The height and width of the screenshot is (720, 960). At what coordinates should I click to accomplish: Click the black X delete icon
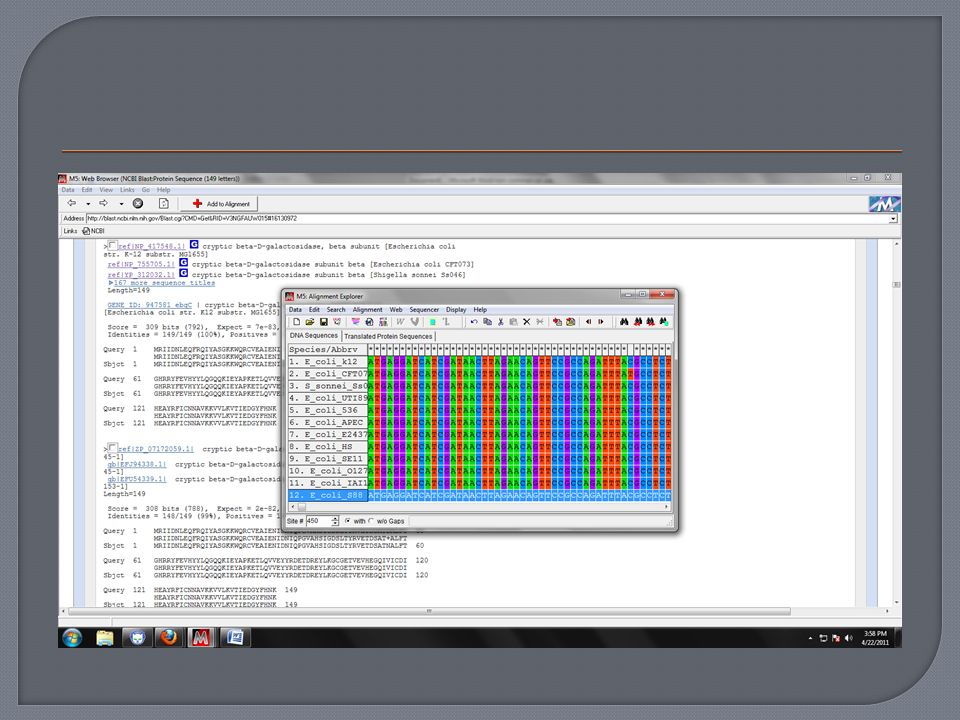pyautogui.click(x=527, y=322)
